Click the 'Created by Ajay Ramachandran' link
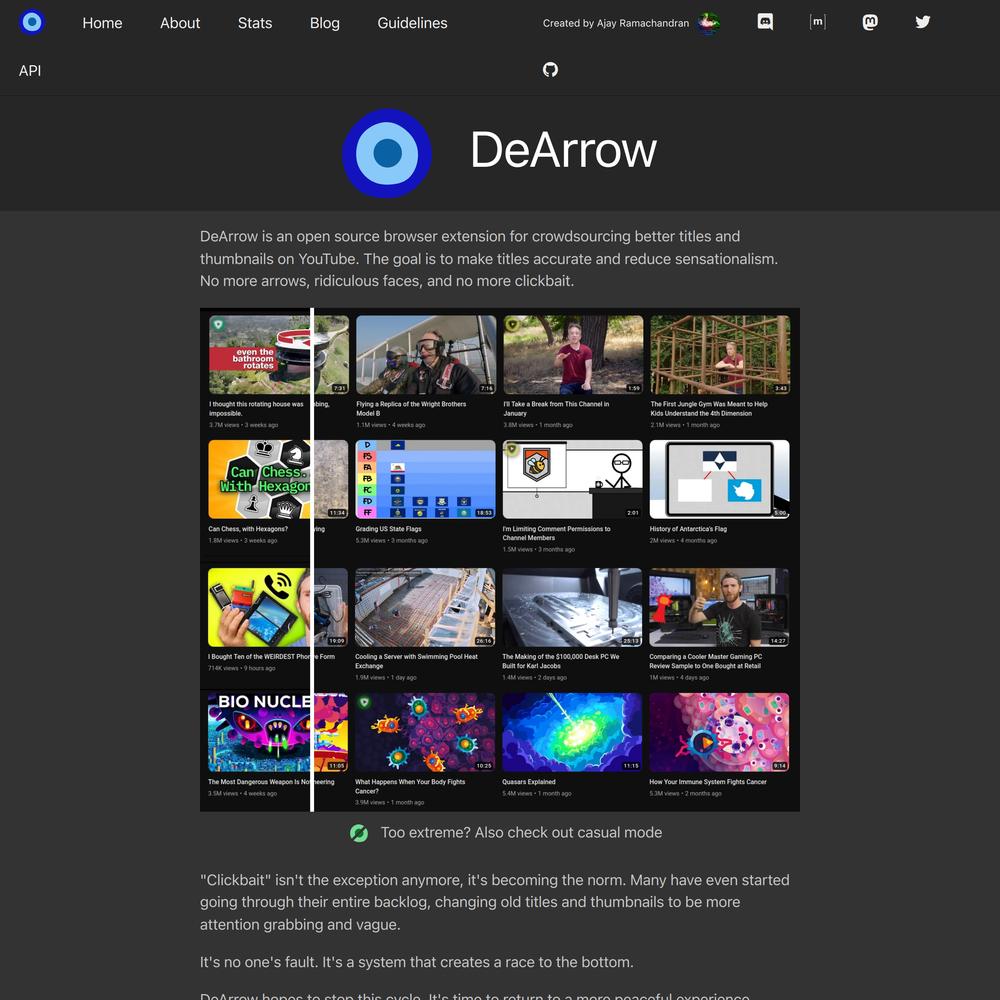 tap(616, 23)
